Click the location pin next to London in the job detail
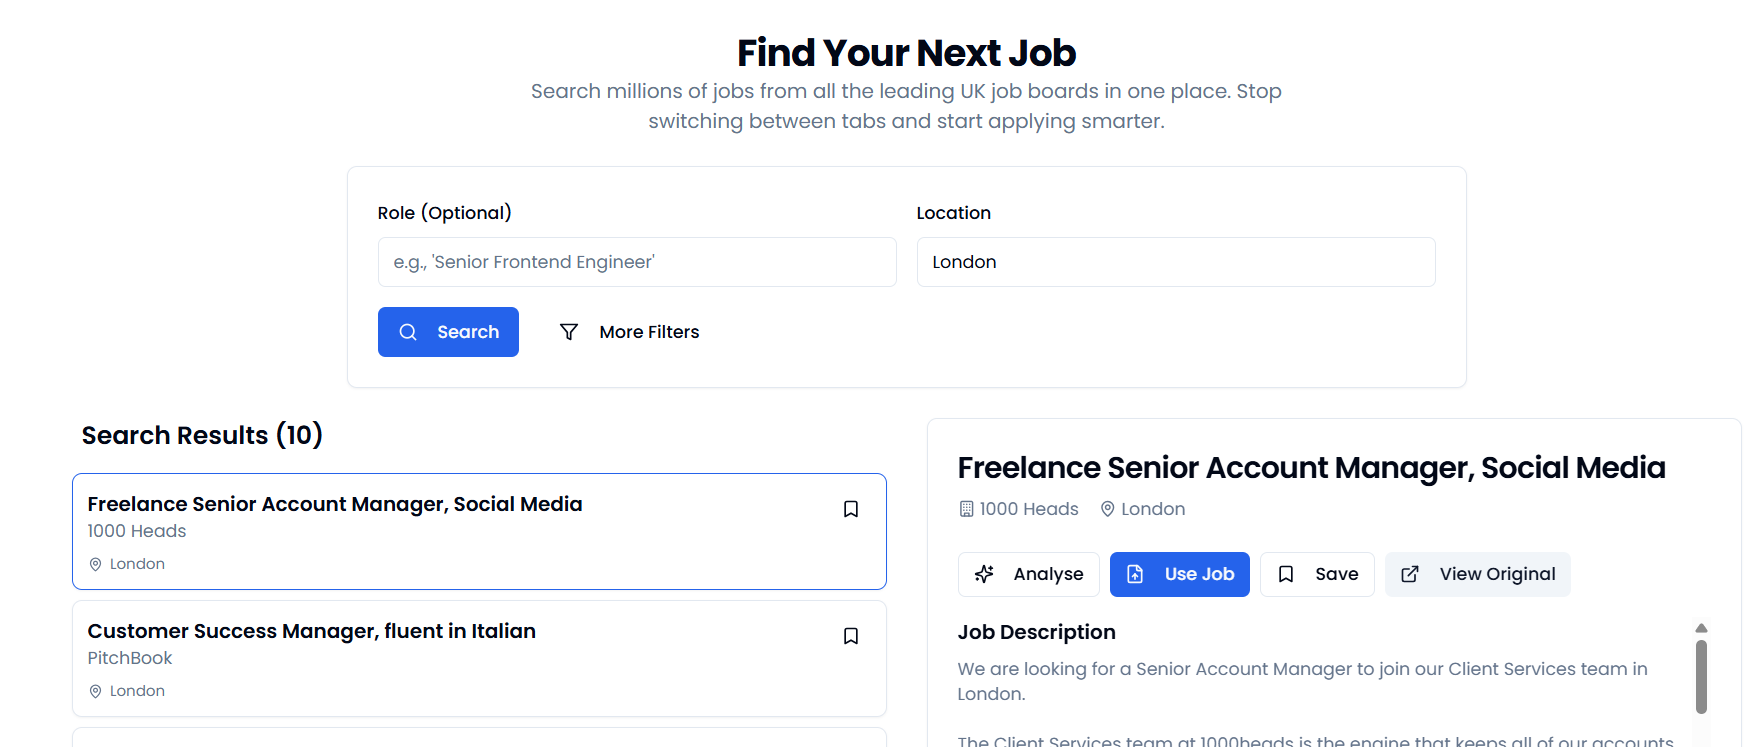This screenshot has width=1752, height=747. (1107, 508)
